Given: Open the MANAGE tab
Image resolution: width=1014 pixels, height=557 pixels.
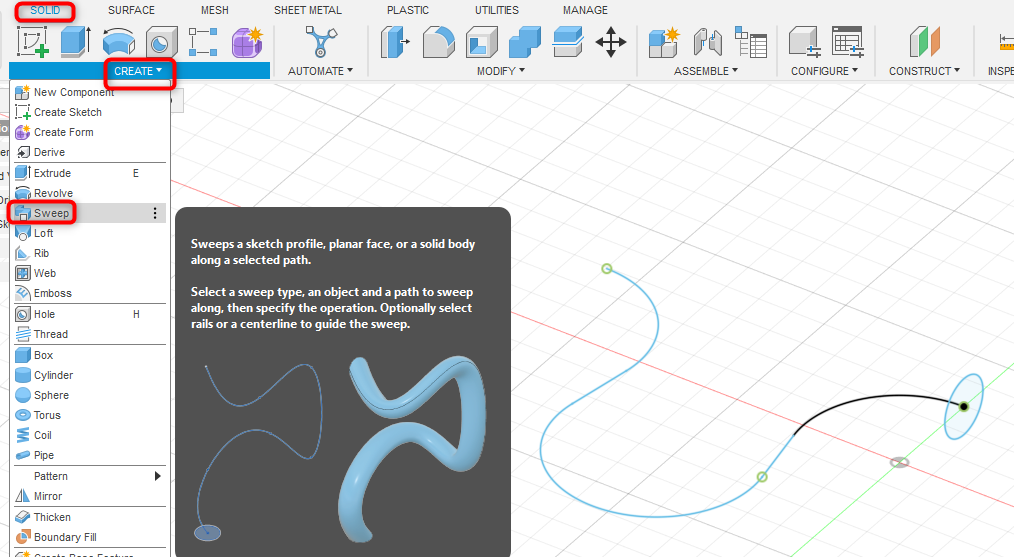Looking at the screenshot, I should (585, 10).
